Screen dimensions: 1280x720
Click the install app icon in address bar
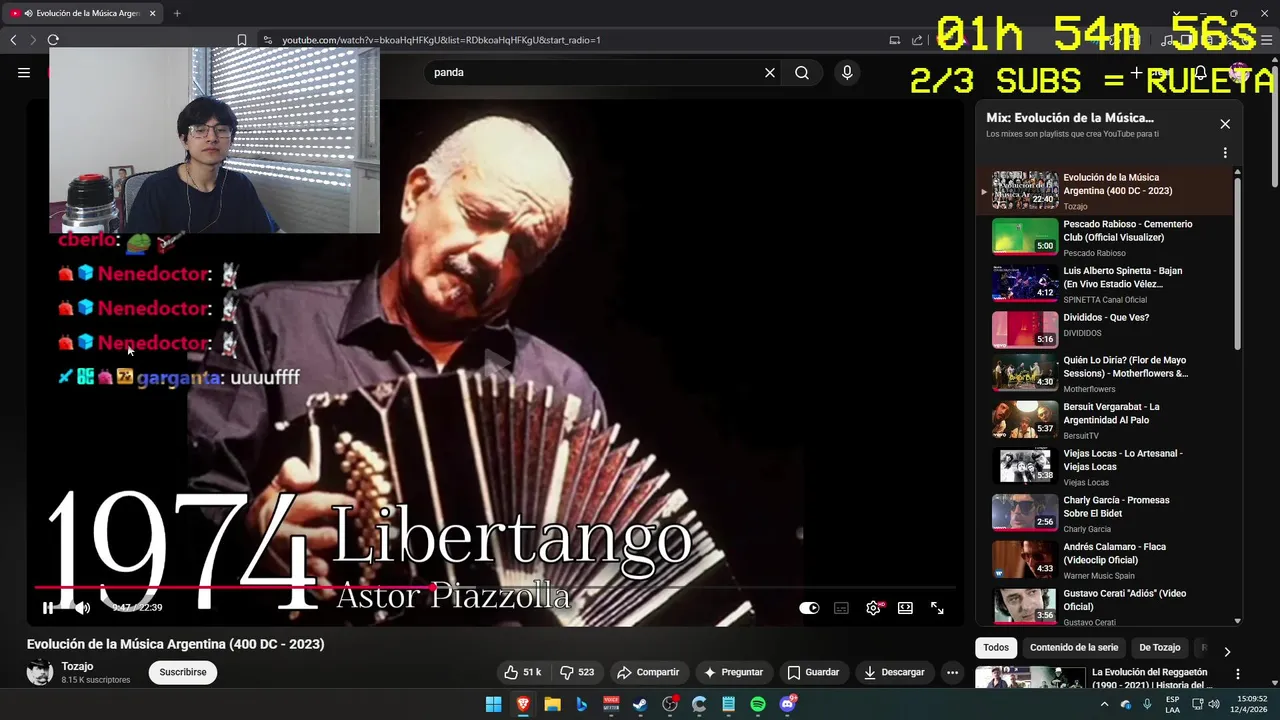894,40
